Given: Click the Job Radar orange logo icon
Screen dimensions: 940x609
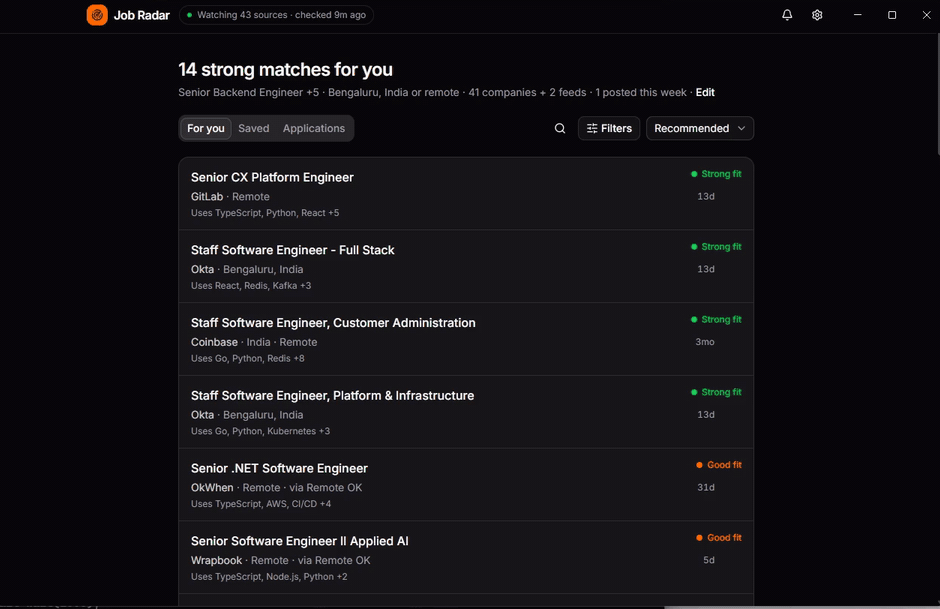Looking at the screenshot, I should pos(97,15).
